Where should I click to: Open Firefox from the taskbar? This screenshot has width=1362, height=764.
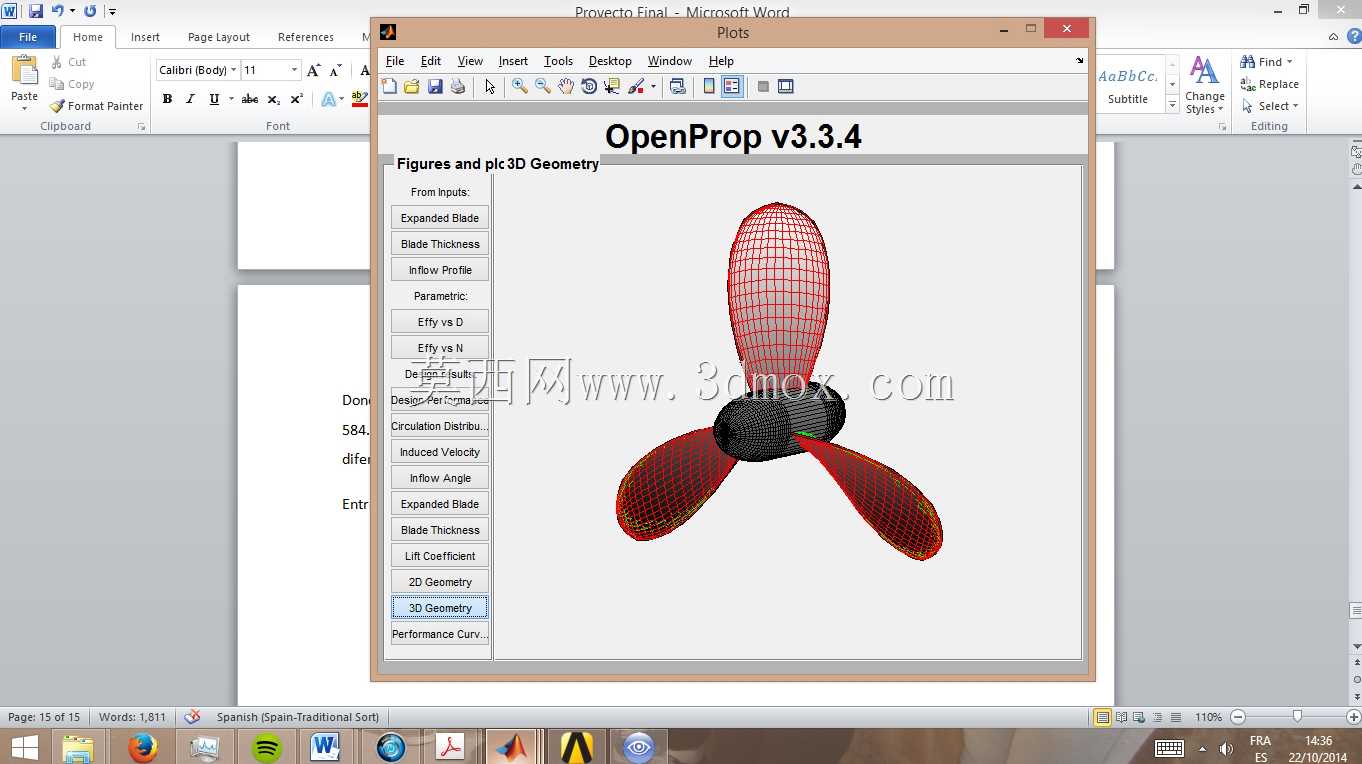[143, 747]
